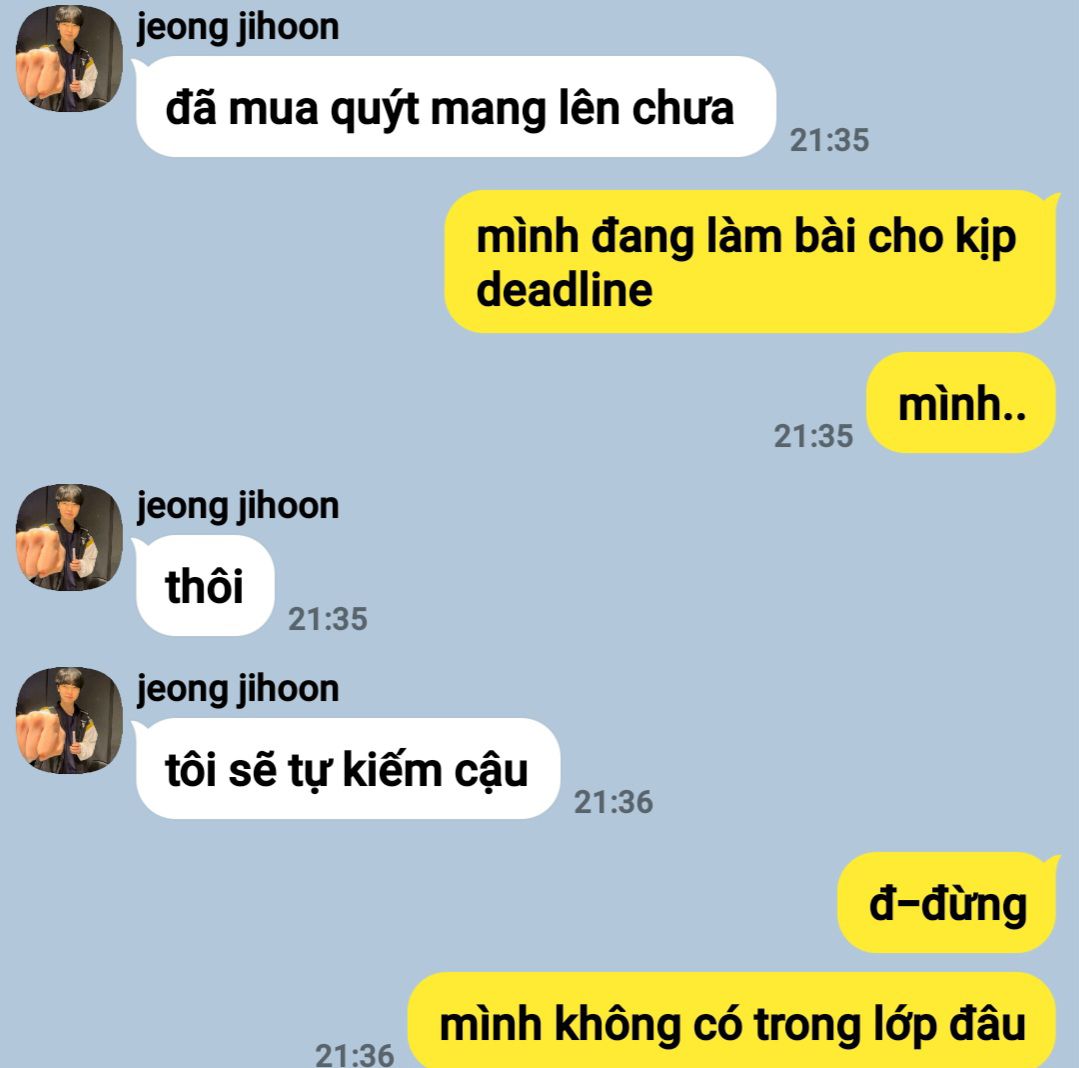Select jeong jihoon name above 'tôi sẽ tự kiếm cậu'
The image size is (1079, 1068).
[x=238, y=690]
